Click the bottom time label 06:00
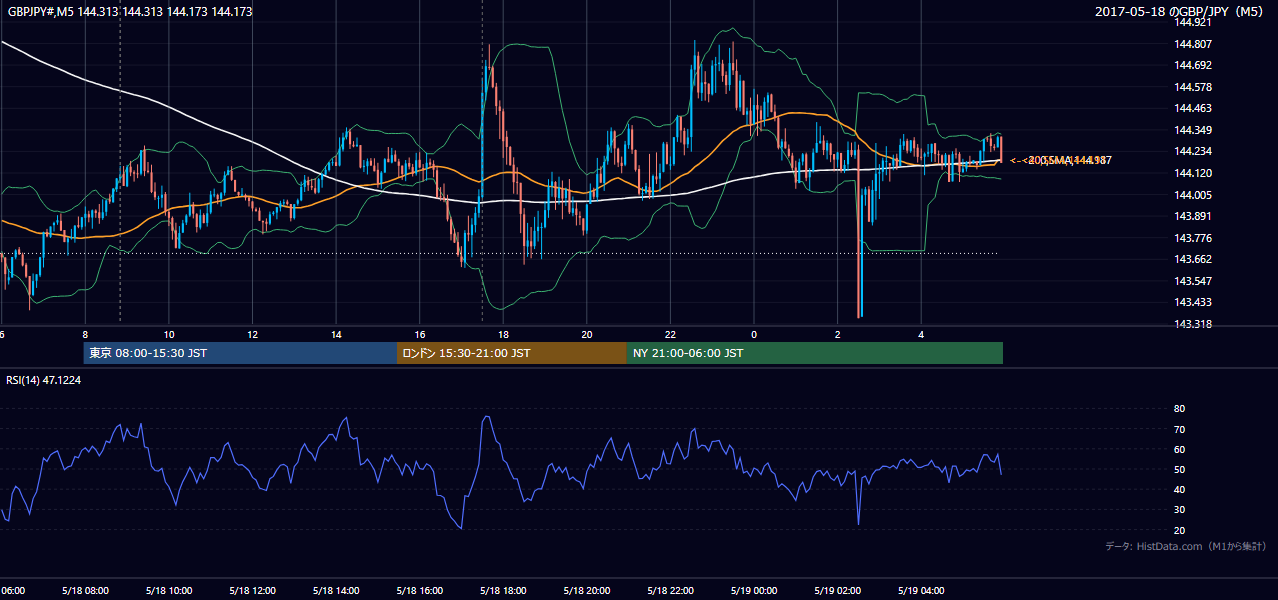Screen dimensions: 1278x600 pyautogui.click(x=12, y=590)
